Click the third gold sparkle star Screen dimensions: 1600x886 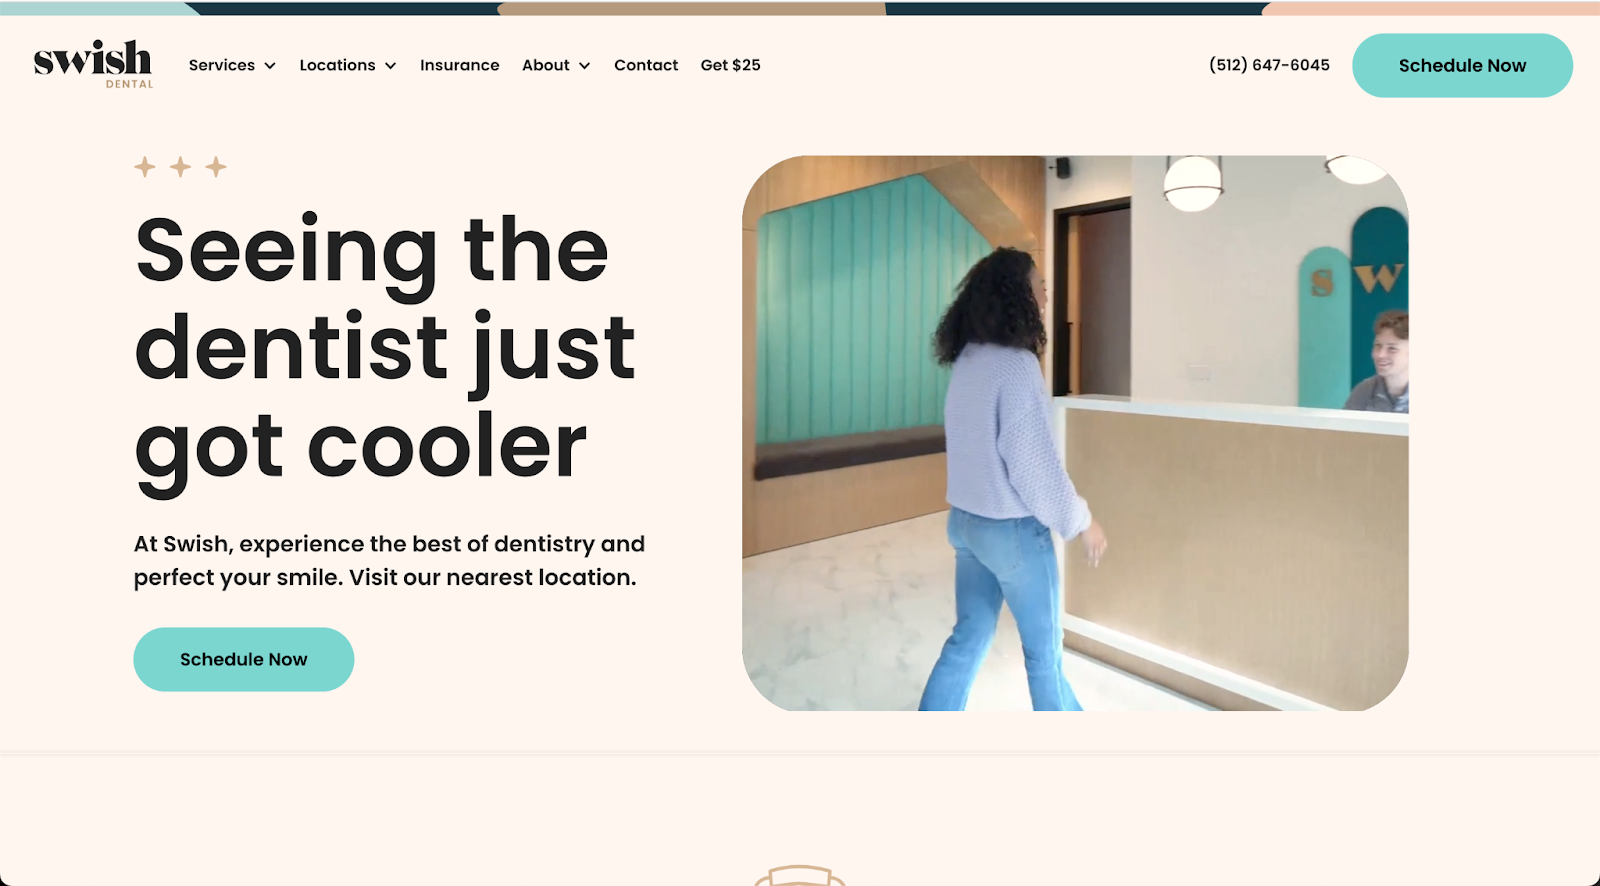216,167
